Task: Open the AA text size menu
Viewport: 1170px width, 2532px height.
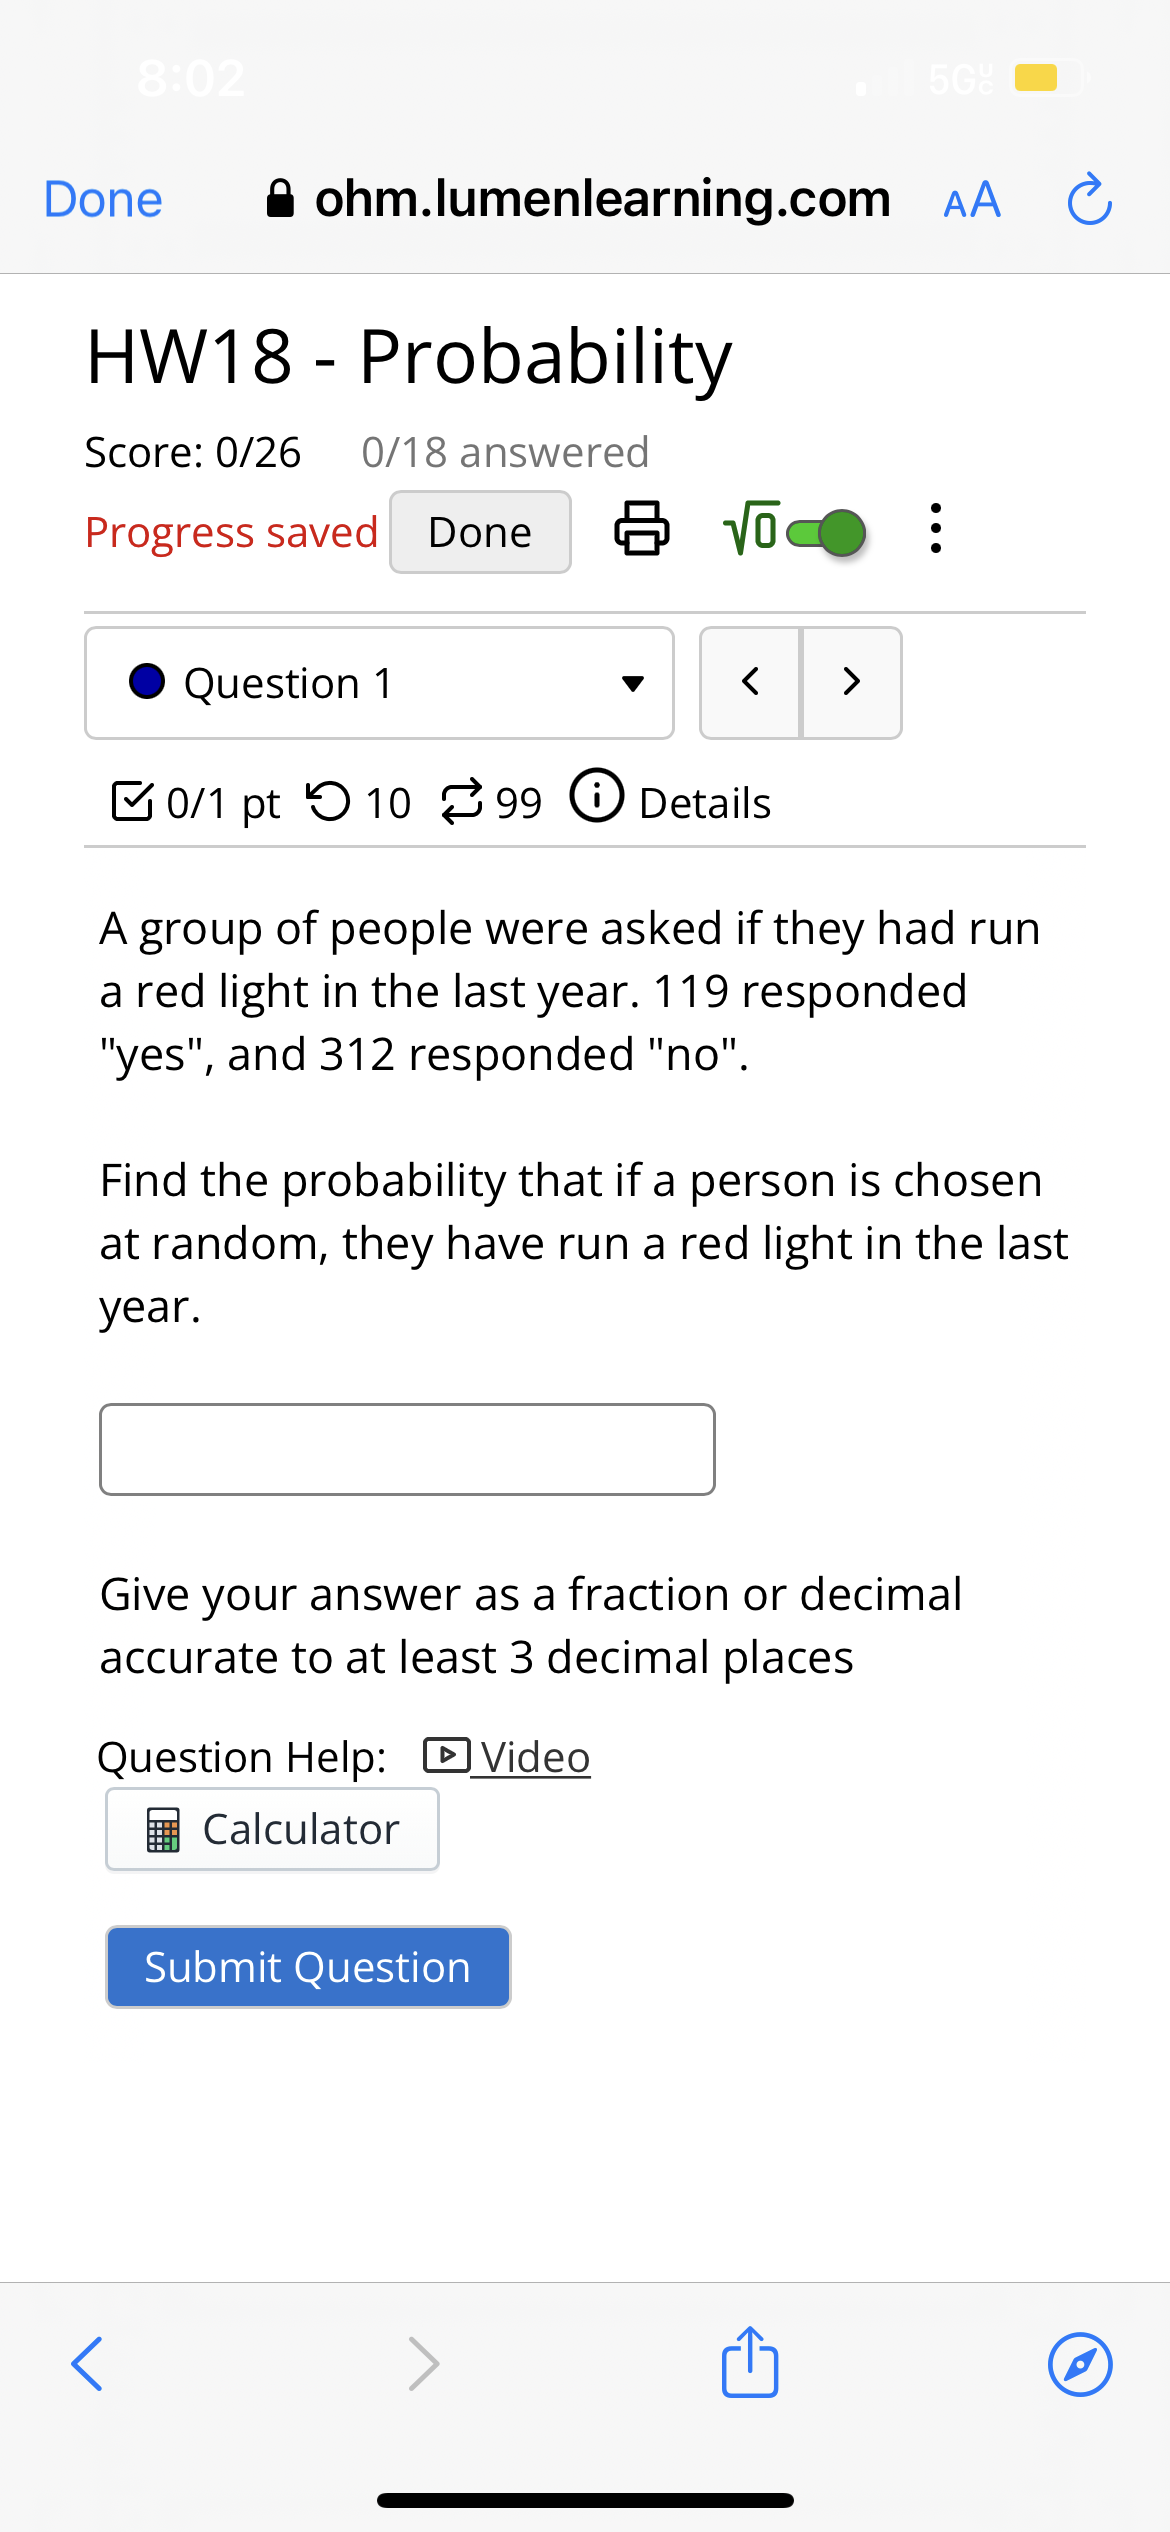Action: coord(970,199)
